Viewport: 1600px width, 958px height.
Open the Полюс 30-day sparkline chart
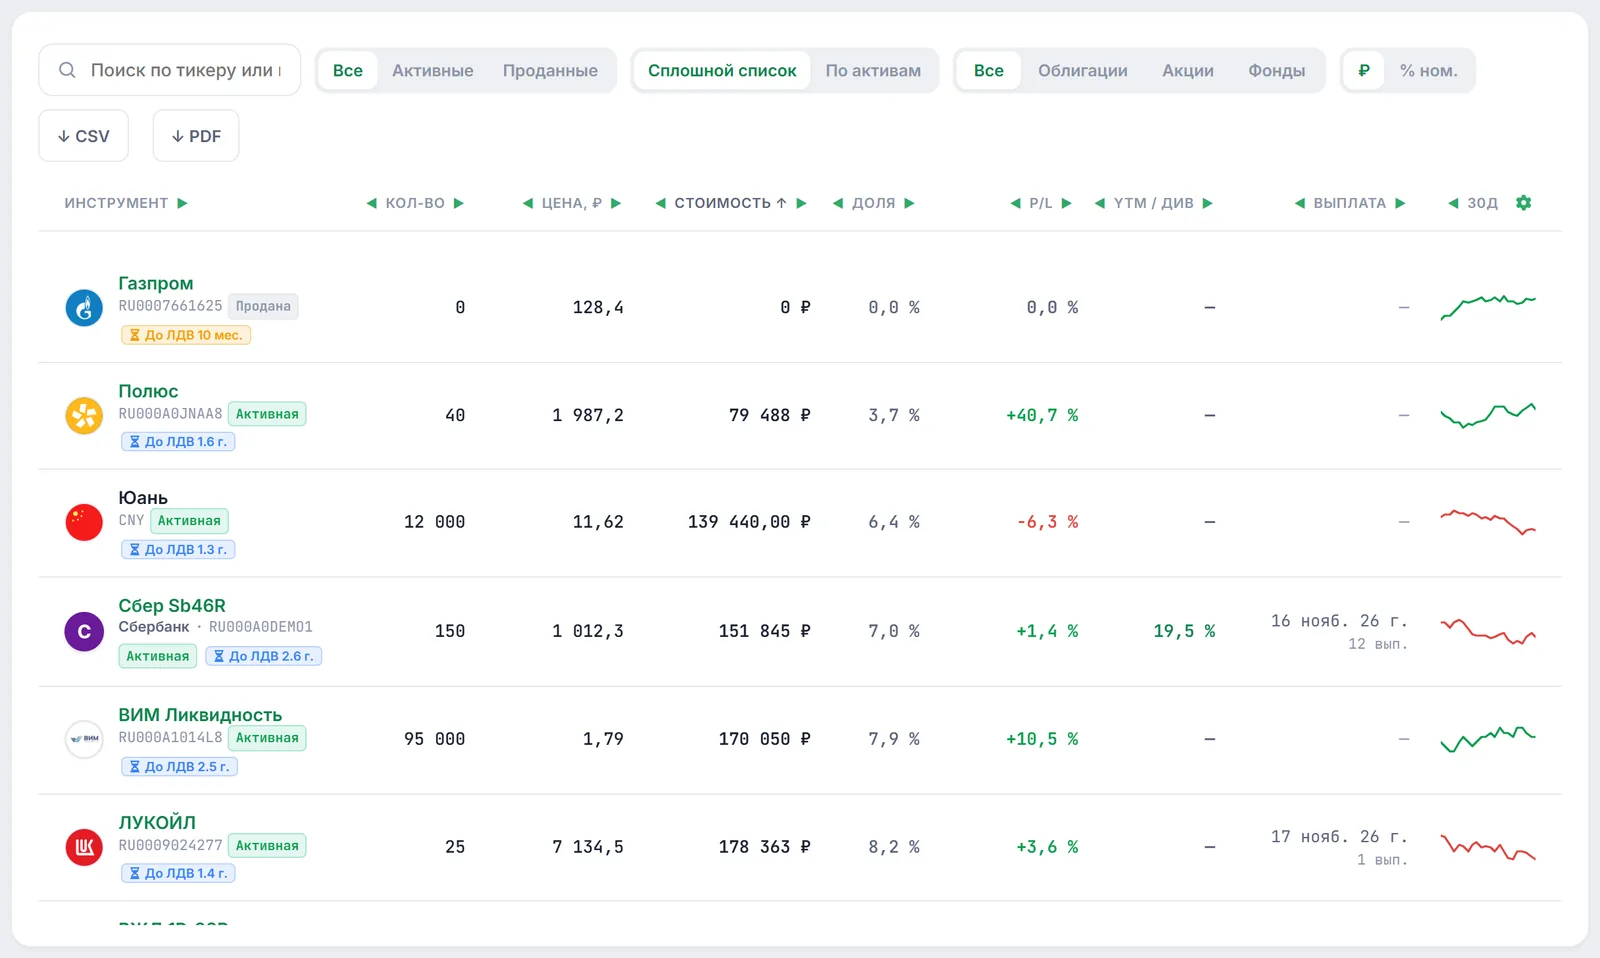tap(1488, 415)
